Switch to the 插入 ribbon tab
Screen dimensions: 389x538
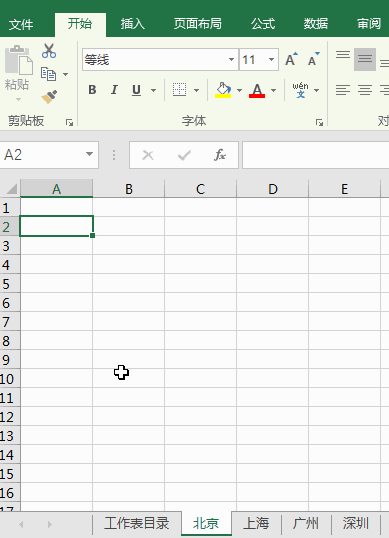point(132,24)
